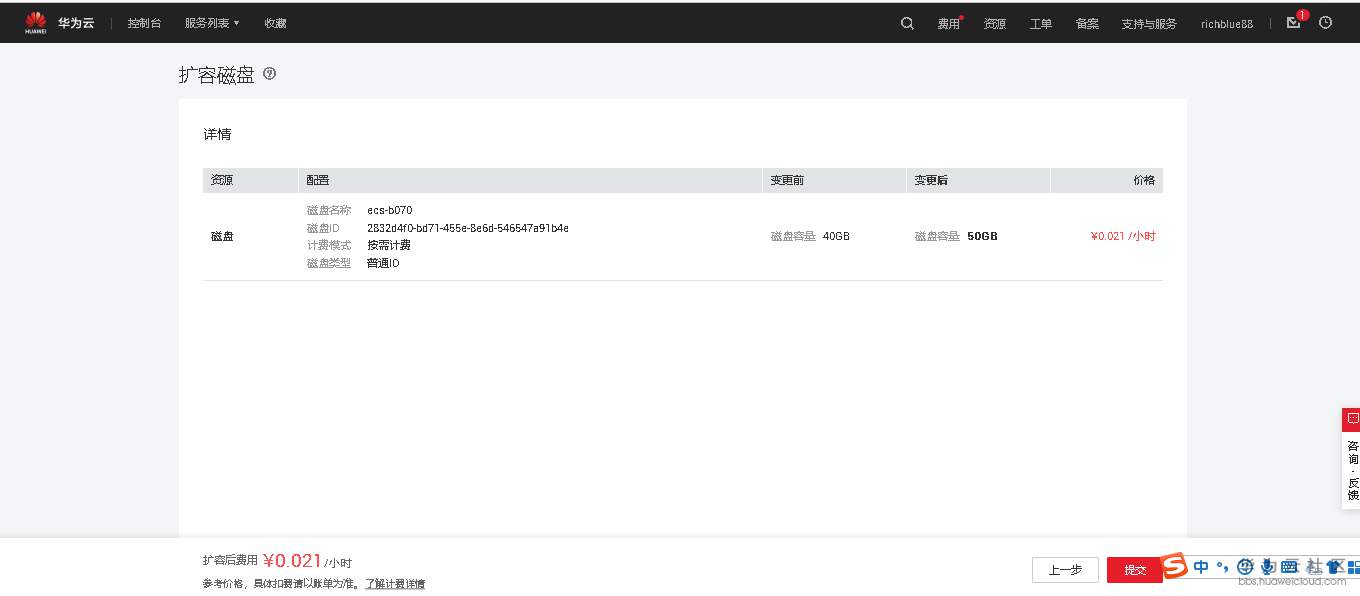Click the Huawei Cloud logo
The height and width of the screenshot is (596, 1360).
coord(59,23)
